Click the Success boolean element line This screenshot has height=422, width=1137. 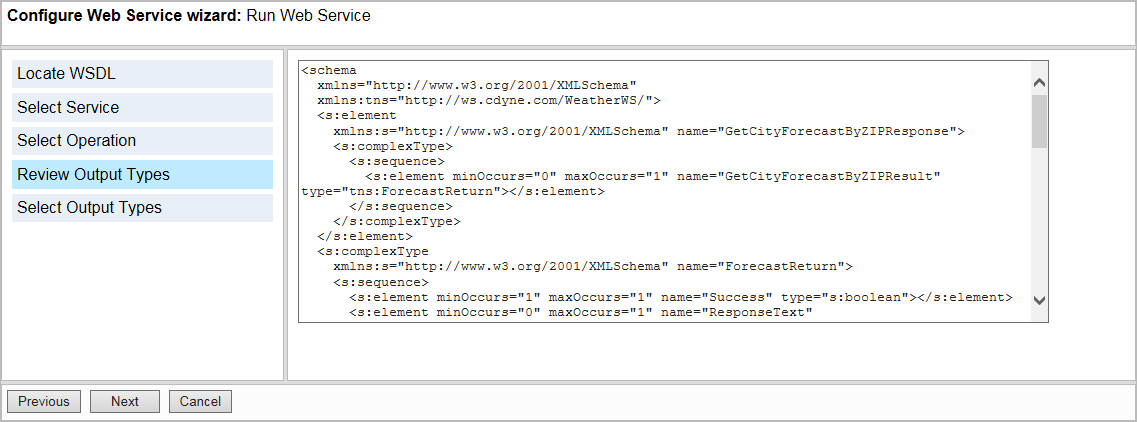point(680,297)
